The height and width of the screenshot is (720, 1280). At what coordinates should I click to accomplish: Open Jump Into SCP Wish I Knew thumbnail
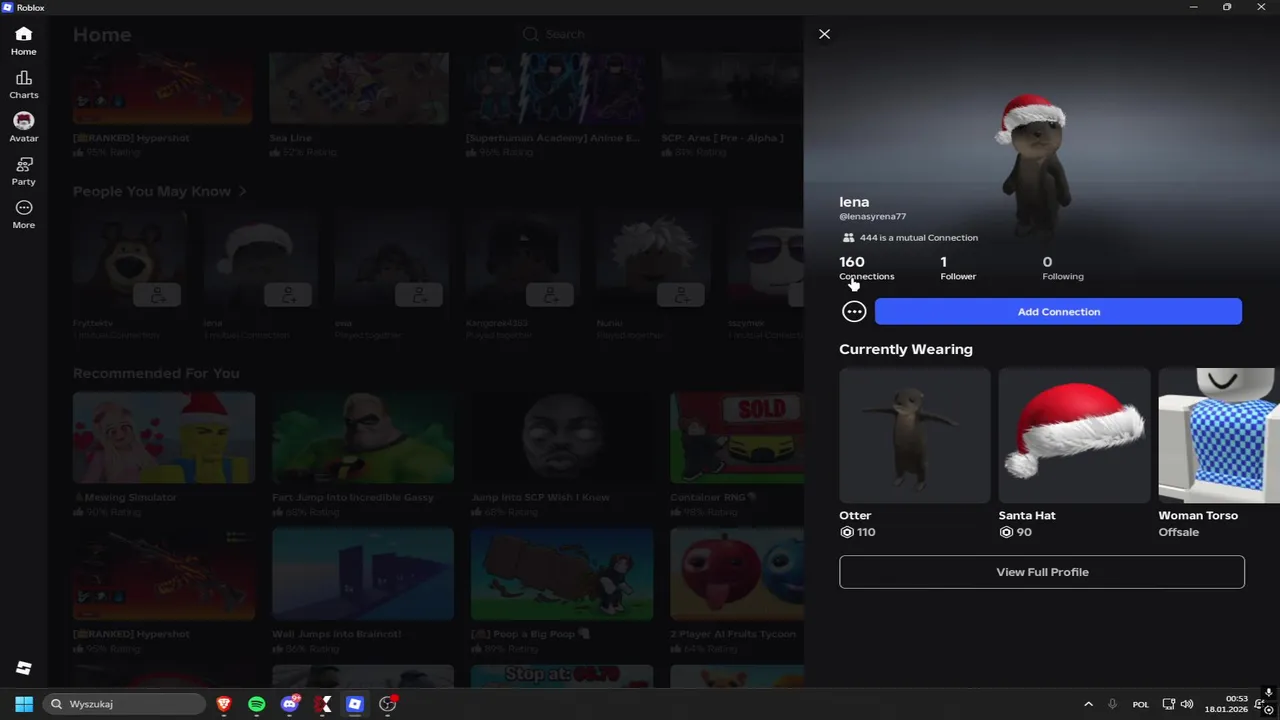tap(562, 437)
